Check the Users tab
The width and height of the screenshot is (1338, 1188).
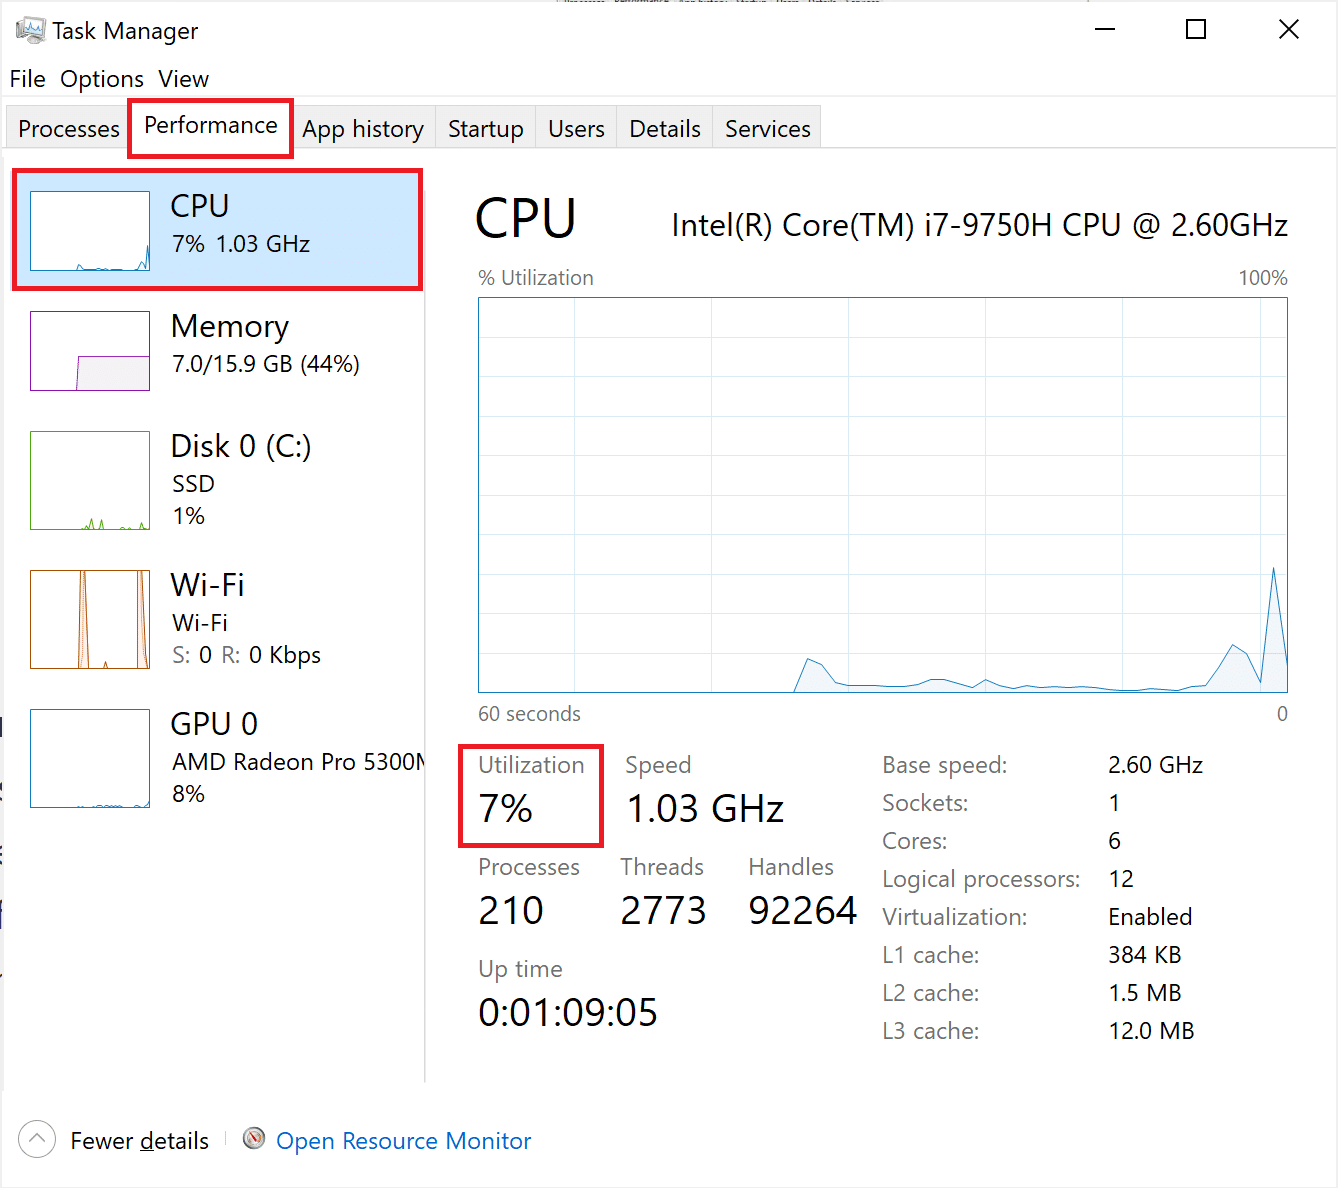575,128
